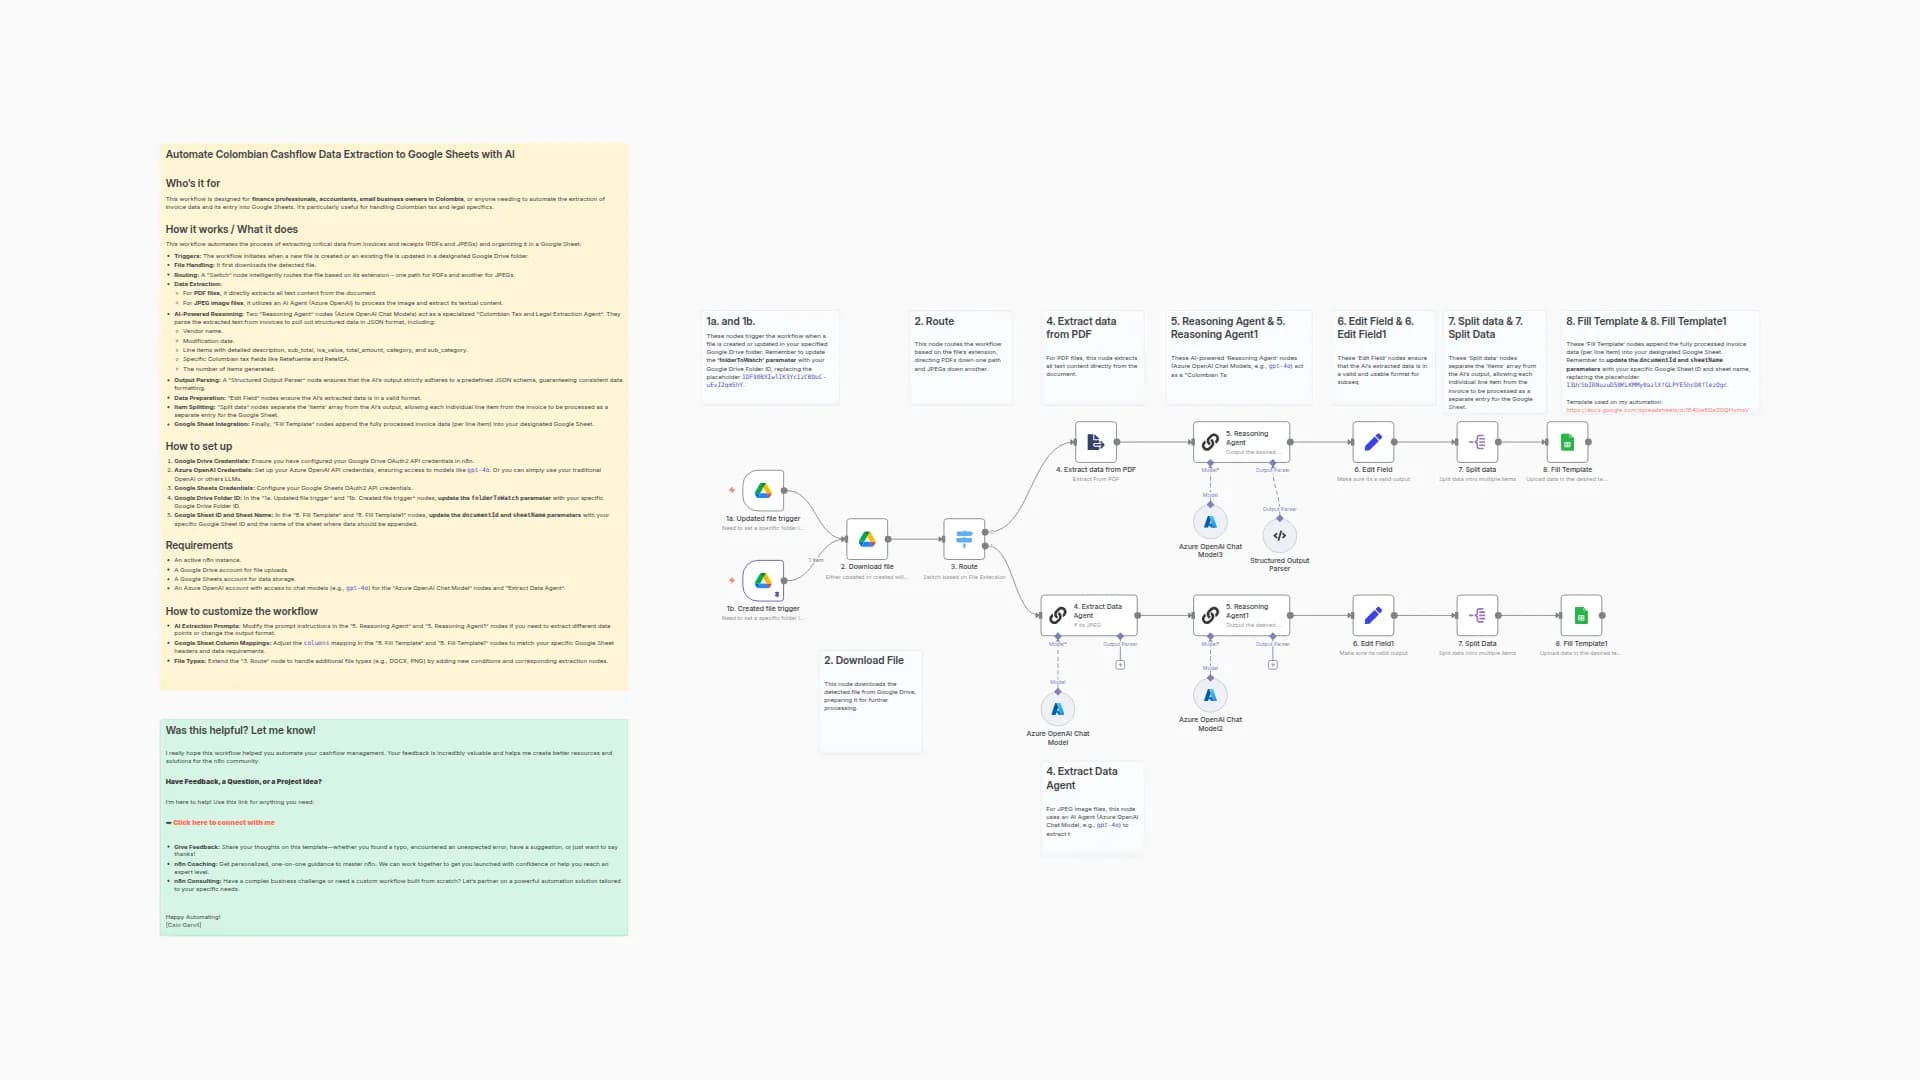
Task: Click plus under Reasoning Agent1 Output Parser connector
Action: point(1273,665)
